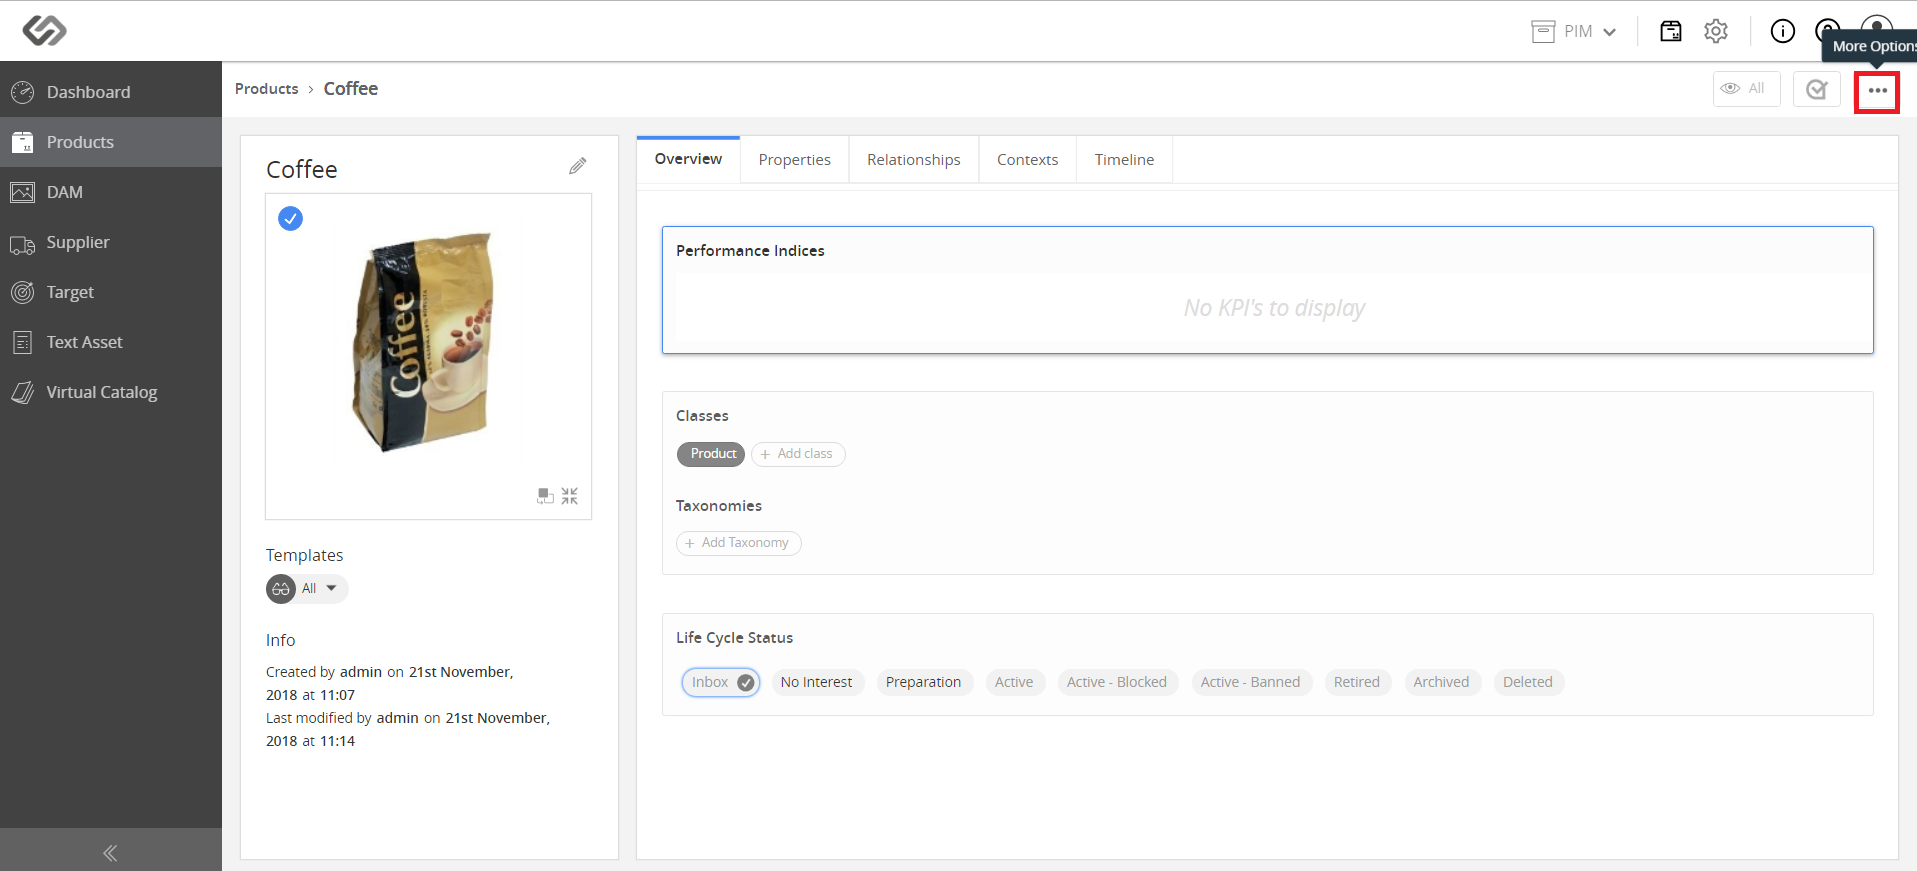Click the image swap icon under thumbnail

pos(545,496)
